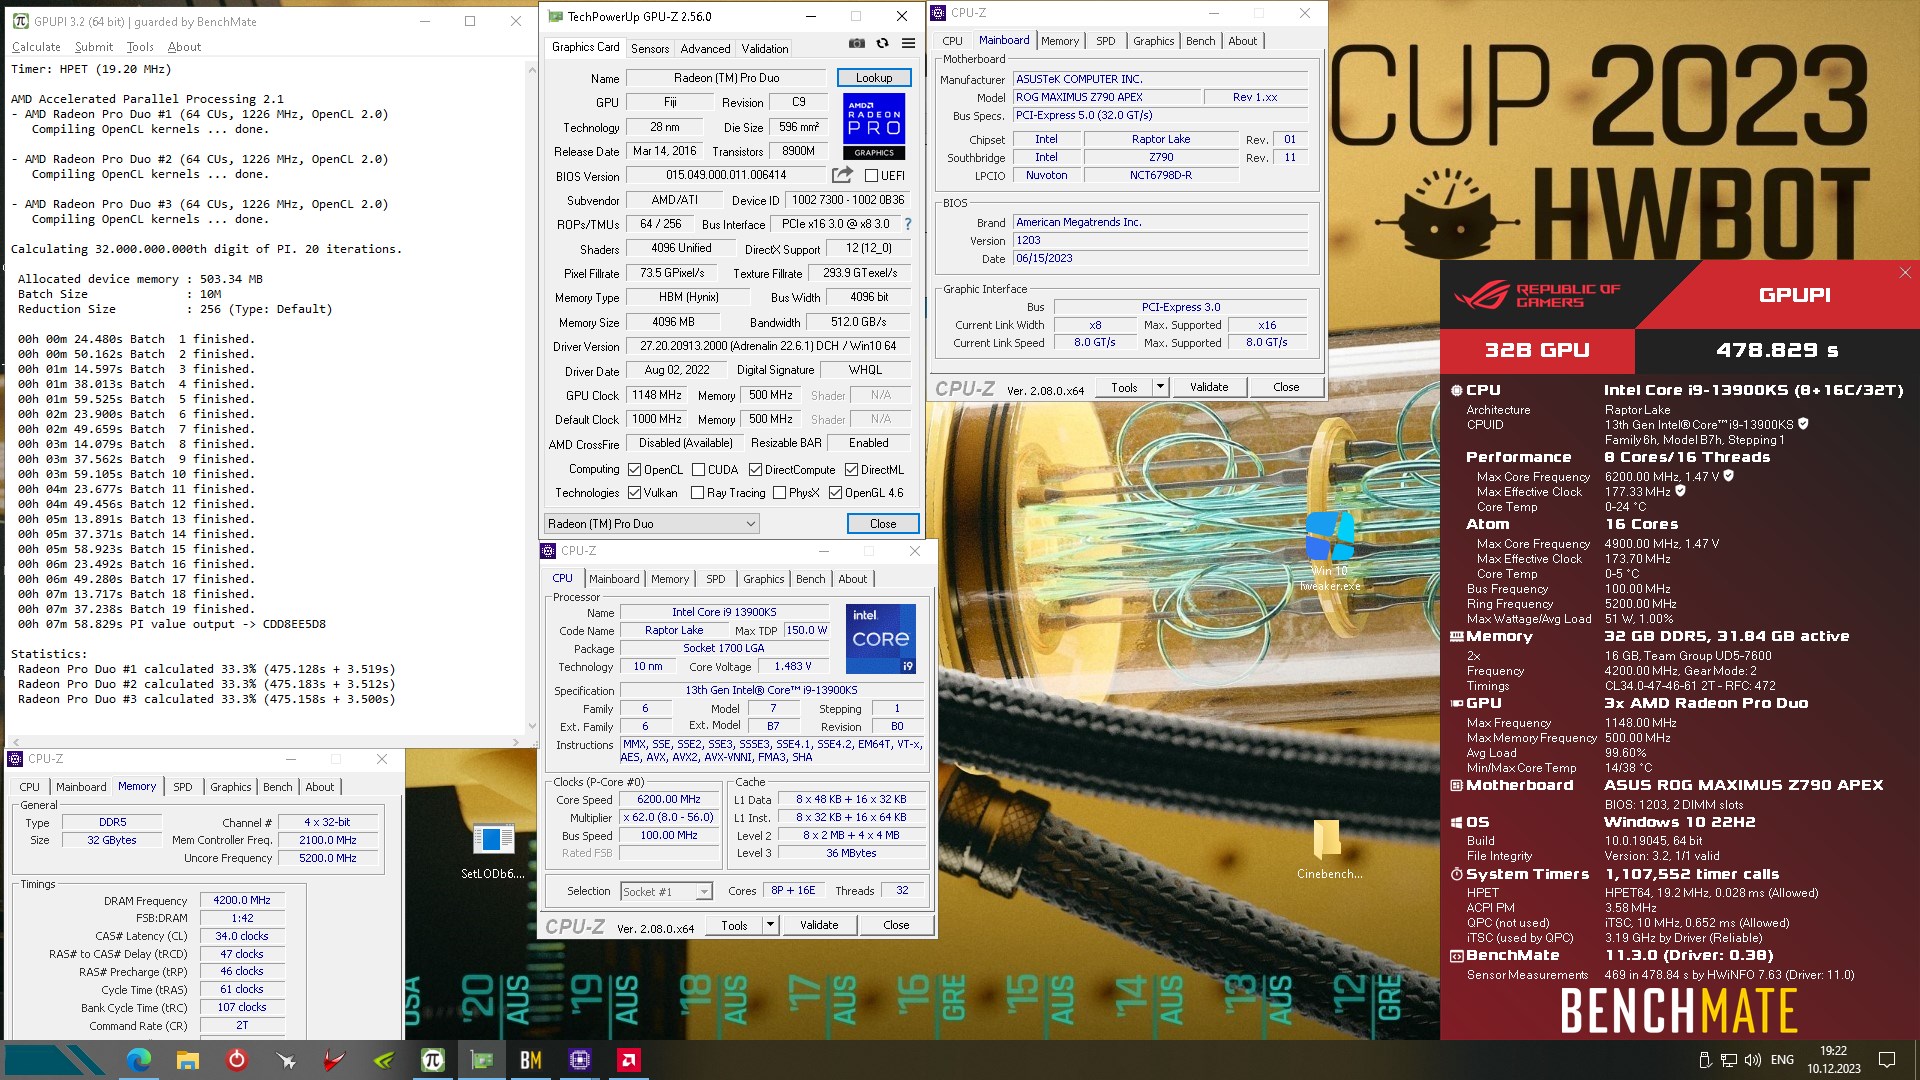This screenshot has width=1920, height=1080.
Task: Click the 478.829 s result in BenchMate
Action: pos(1777,350)
